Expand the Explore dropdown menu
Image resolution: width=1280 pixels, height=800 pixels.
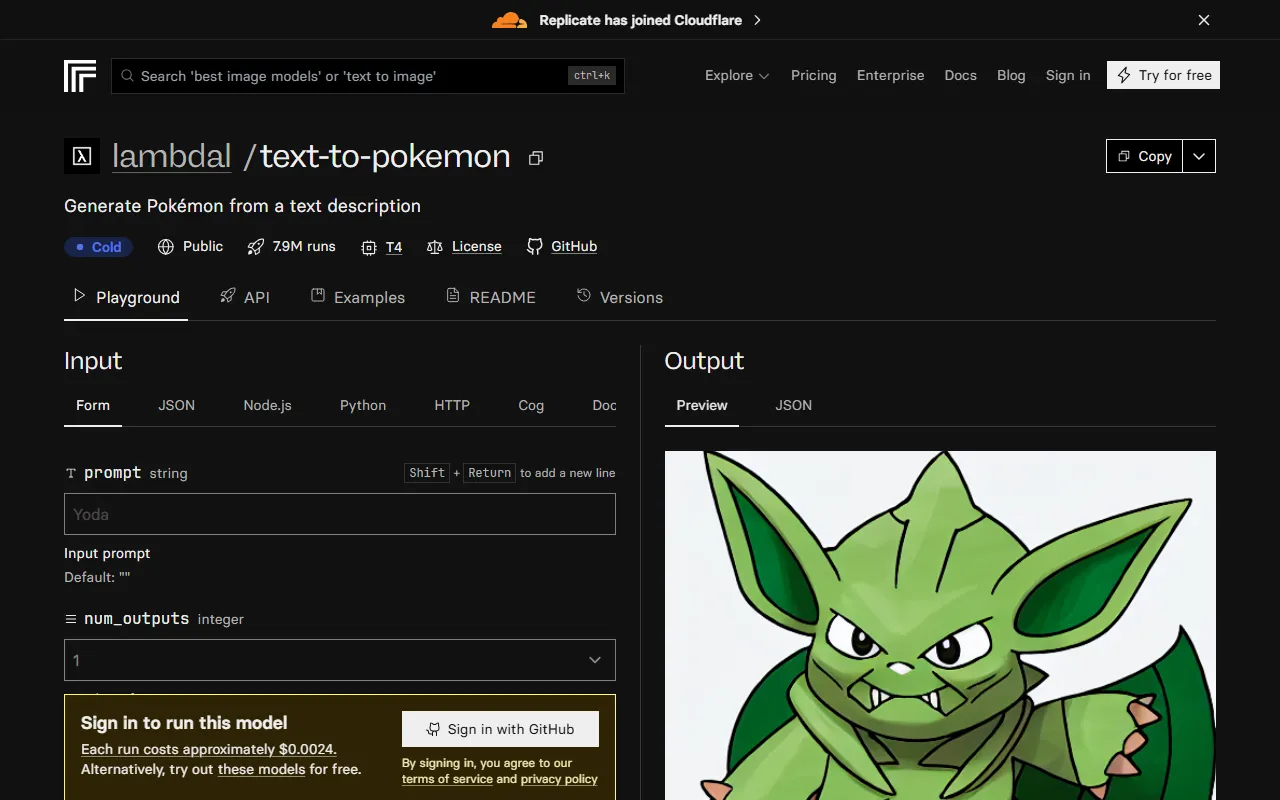737,76
